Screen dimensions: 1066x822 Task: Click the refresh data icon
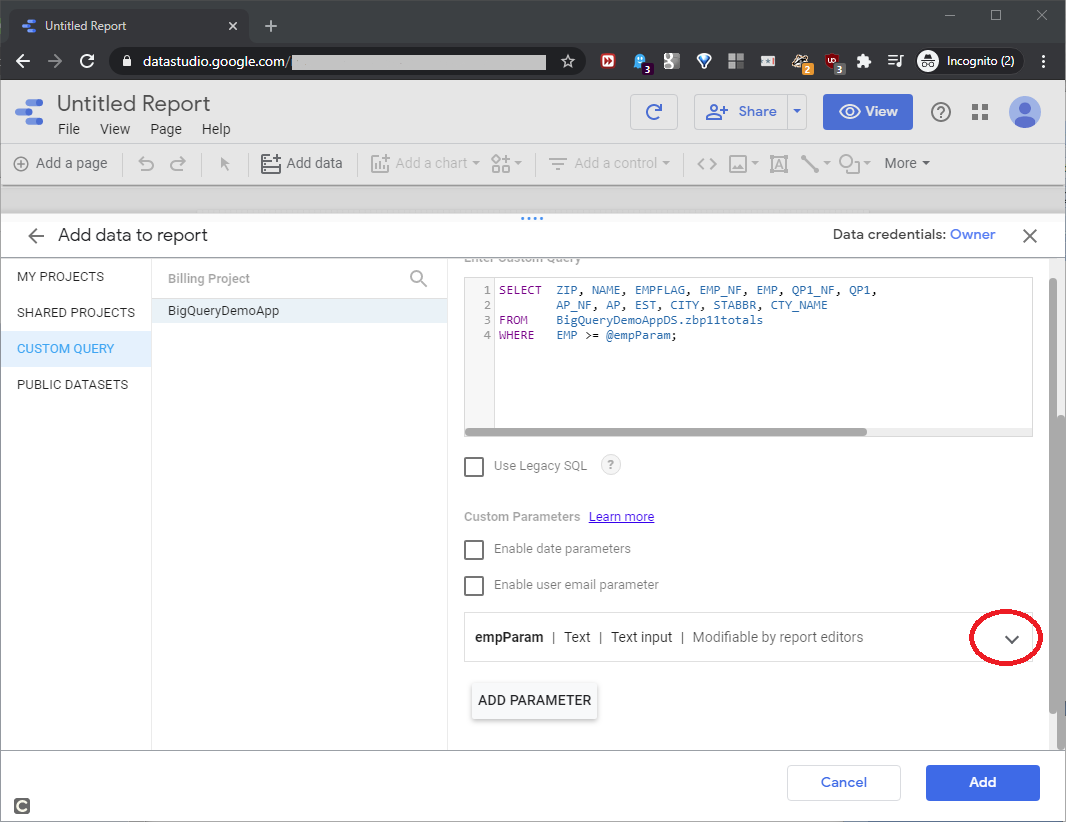[654, 112]
